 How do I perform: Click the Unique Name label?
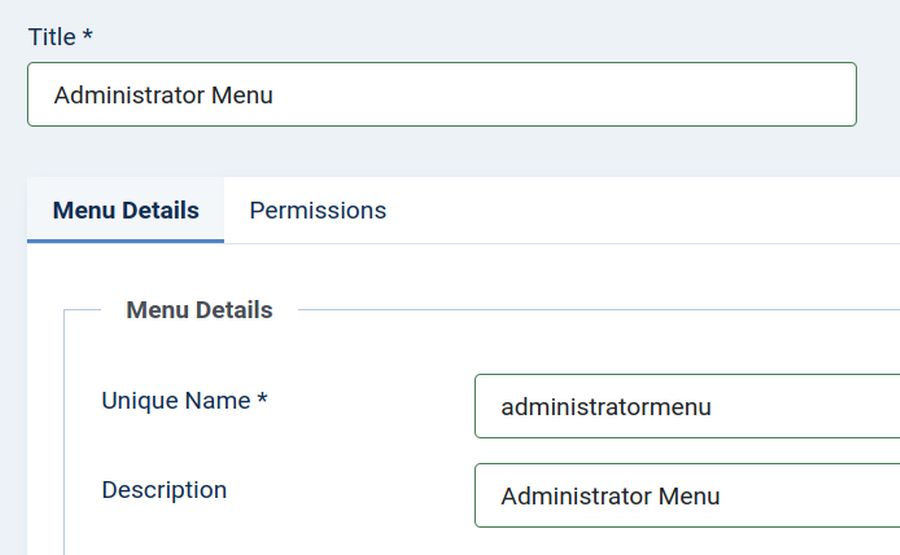coord(176,401)
